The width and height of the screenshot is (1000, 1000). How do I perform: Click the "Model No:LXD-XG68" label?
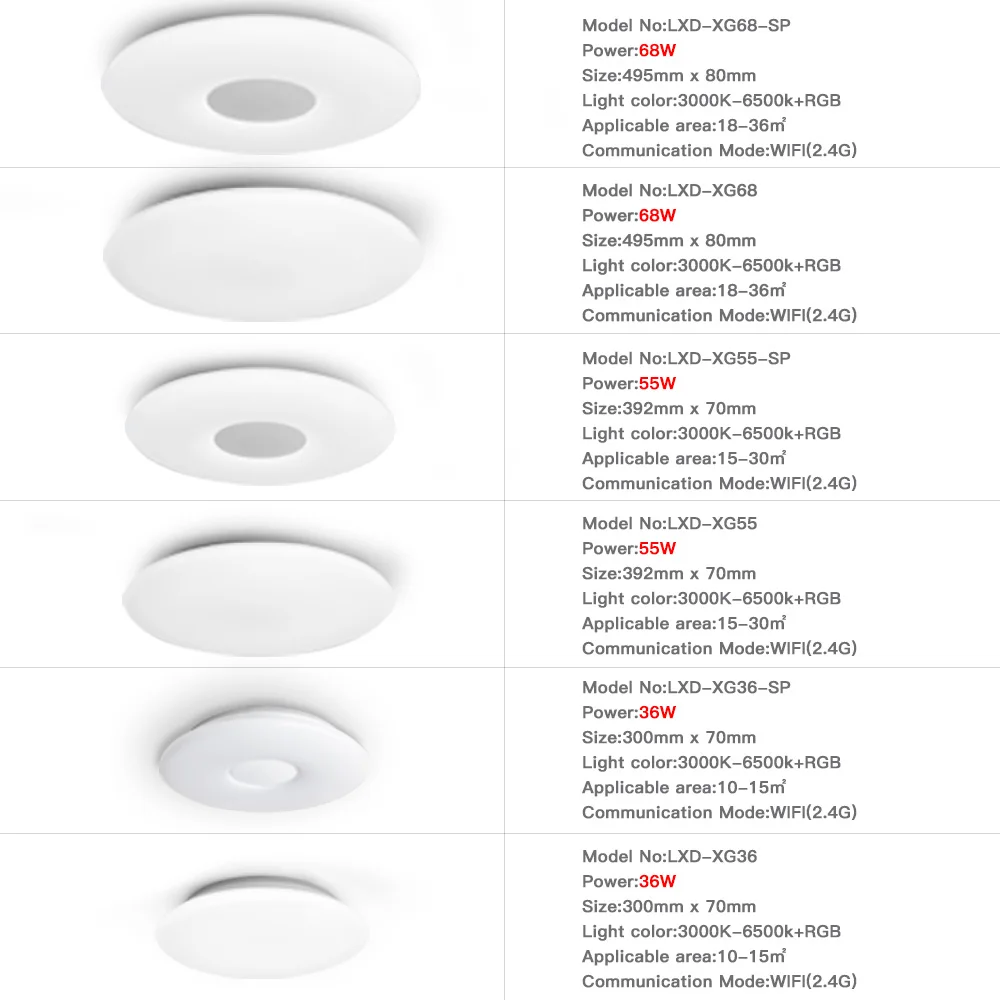click(670, 190)
